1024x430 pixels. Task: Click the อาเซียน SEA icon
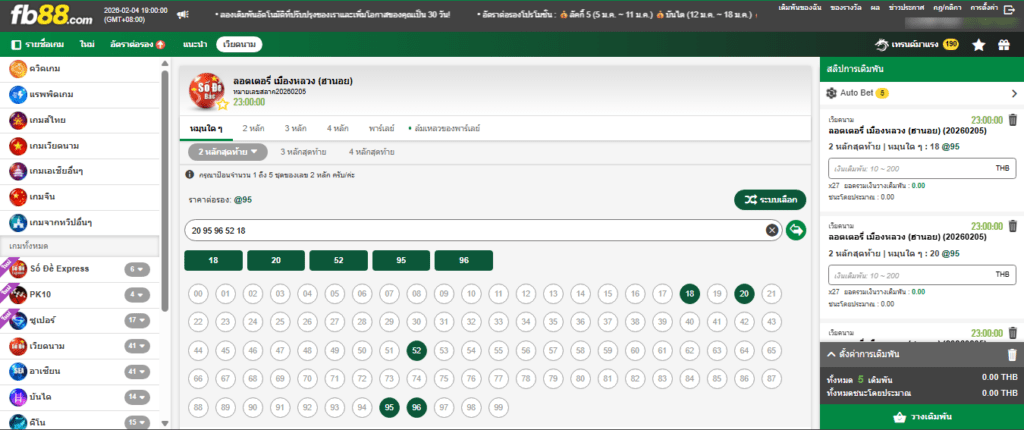pos(18,371)
